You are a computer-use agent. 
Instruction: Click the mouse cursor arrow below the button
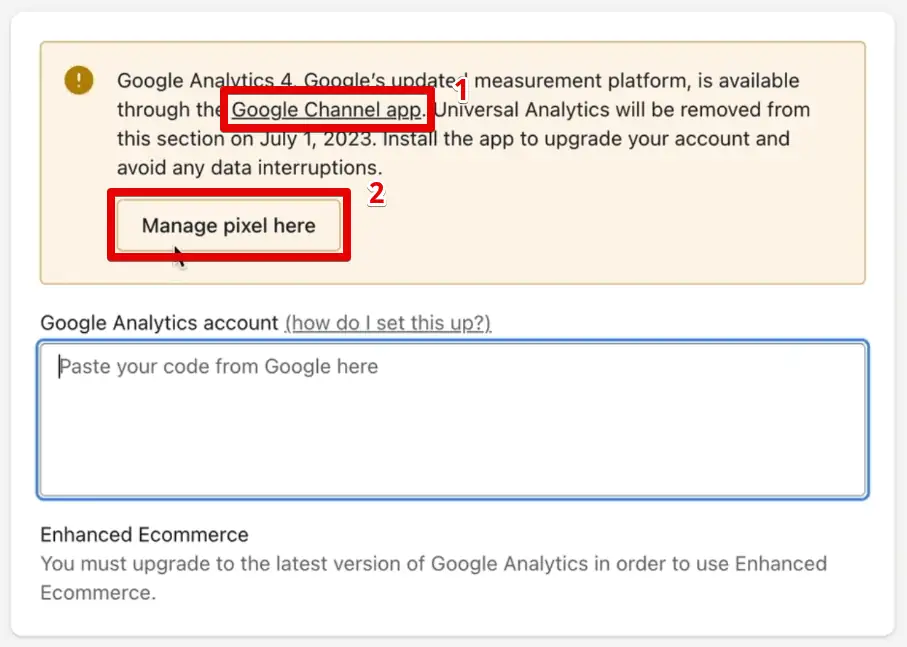pos(178,258)
